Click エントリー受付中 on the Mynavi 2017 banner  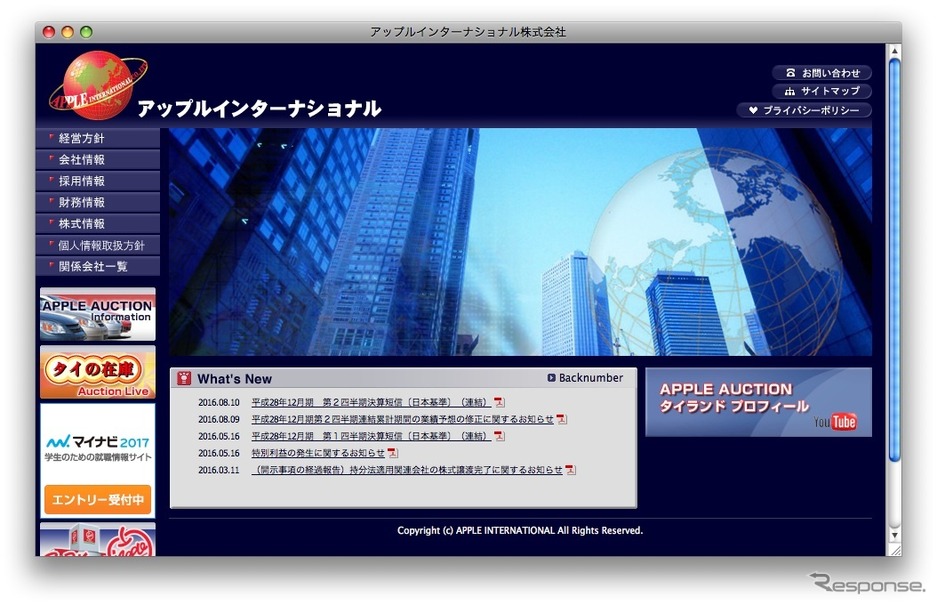(97, 499)
